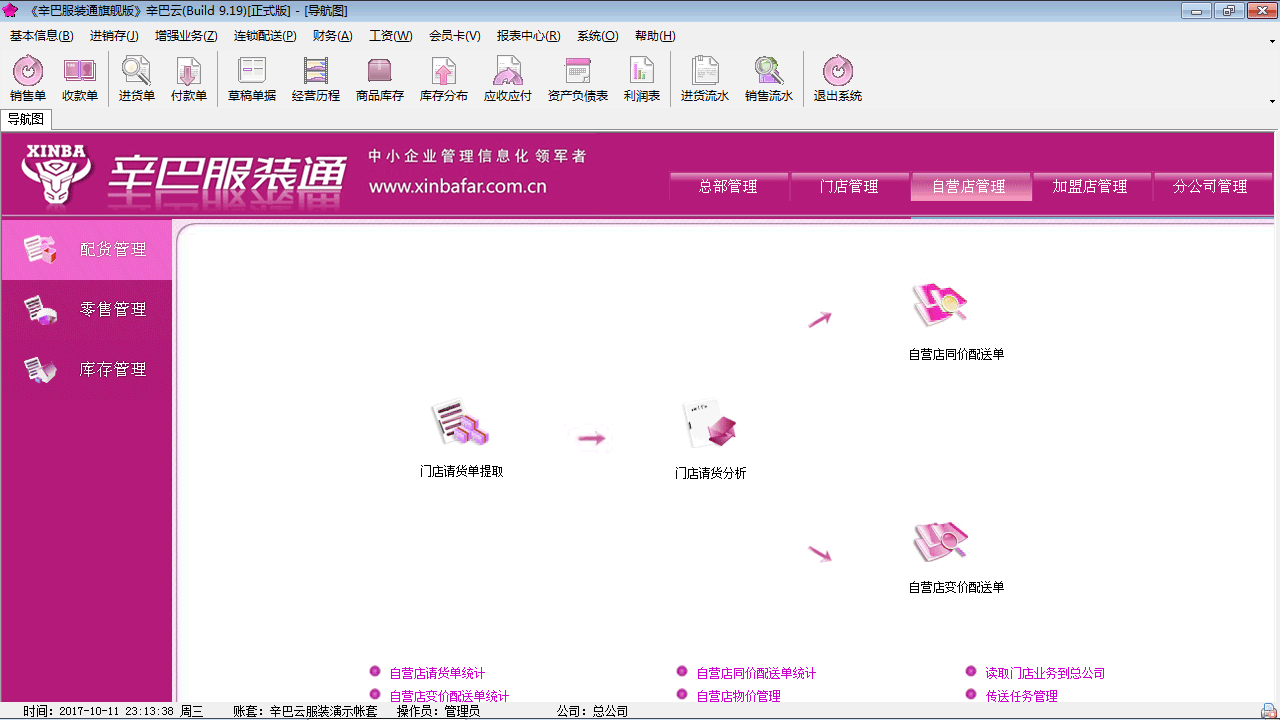The height and width of the screenshot is (720, 1280).
Task: Show 商品库存 via toolbar icon
Action: (x=380, y=79)
